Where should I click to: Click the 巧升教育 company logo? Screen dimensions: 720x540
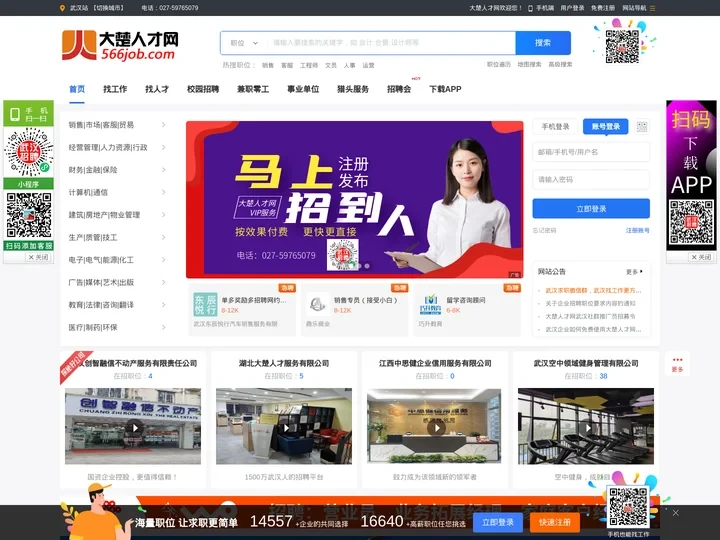[x=430, y=304]
